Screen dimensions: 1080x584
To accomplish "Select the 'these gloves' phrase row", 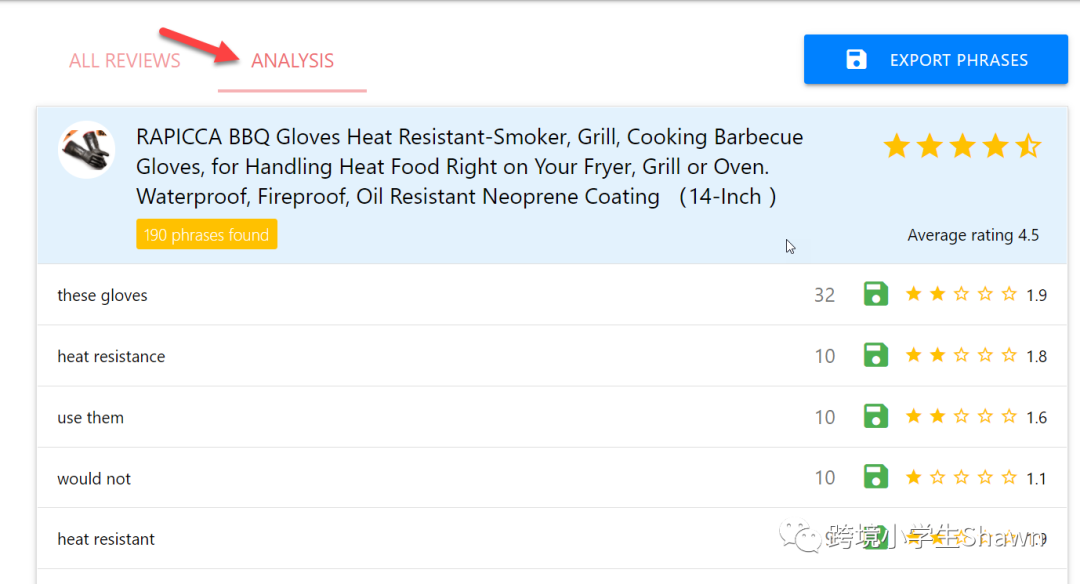I will [x=102, y=296].
